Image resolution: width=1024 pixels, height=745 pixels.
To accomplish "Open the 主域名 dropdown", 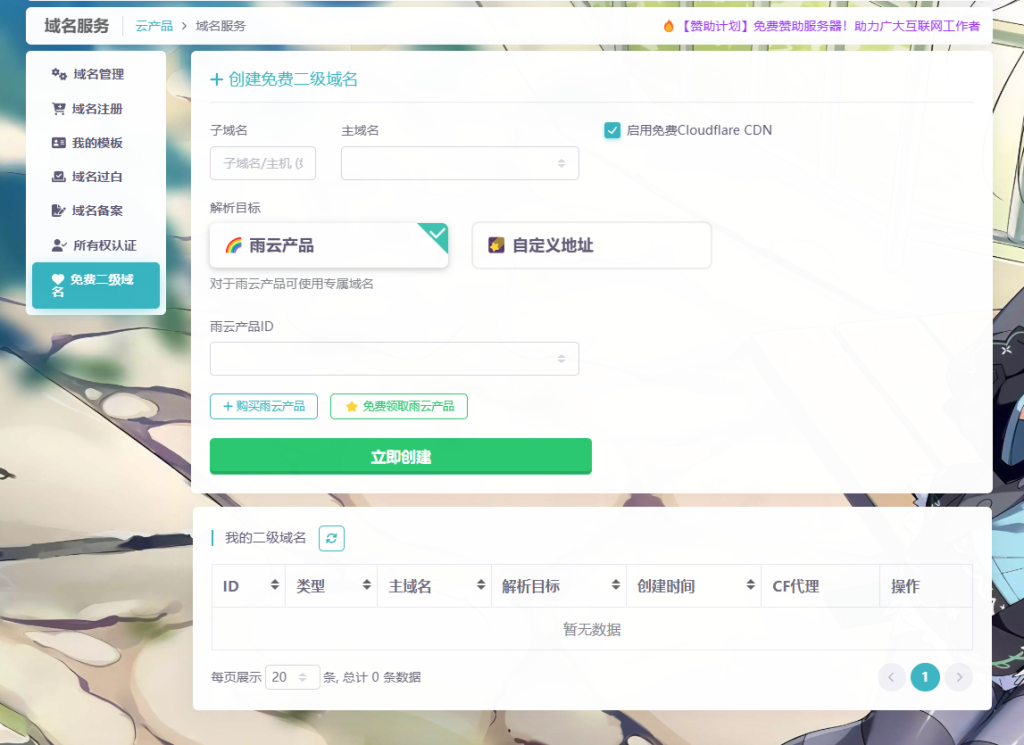I will (460, 163).
